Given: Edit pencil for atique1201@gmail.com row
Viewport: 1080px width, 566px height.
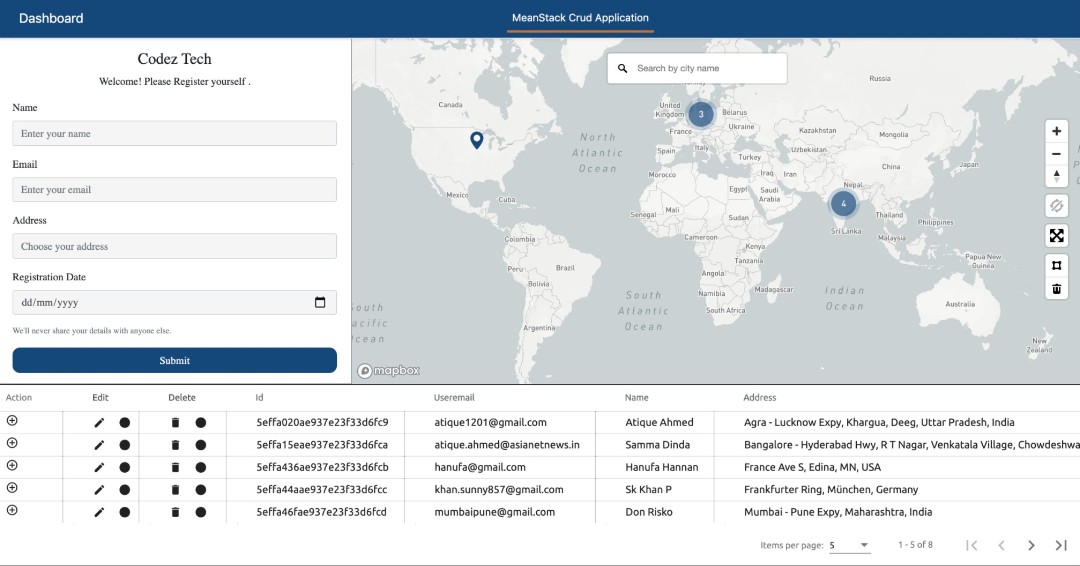Looking at the screenshot, I should (99, 423).
